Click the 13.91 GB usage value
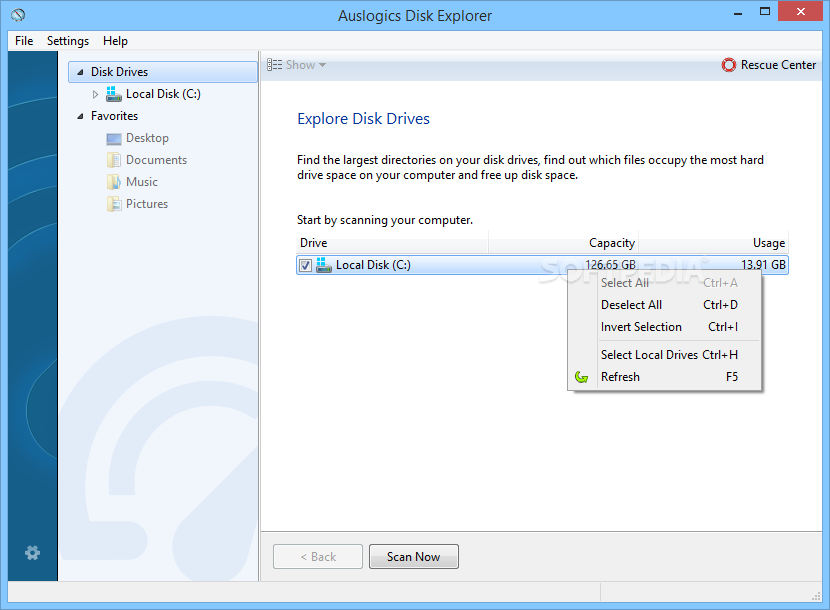This screenshot has width=830, height=610. point(763,265)
